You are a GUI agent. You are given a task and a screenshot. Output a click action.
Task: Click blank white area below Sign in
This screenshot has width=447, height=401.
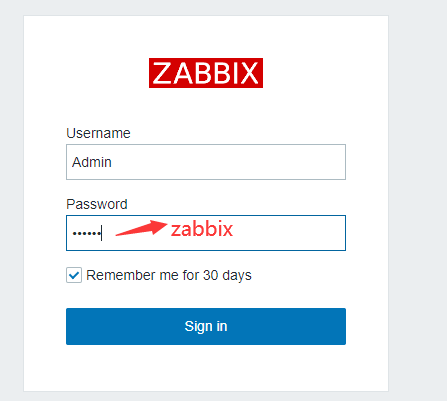coord(206,368)
